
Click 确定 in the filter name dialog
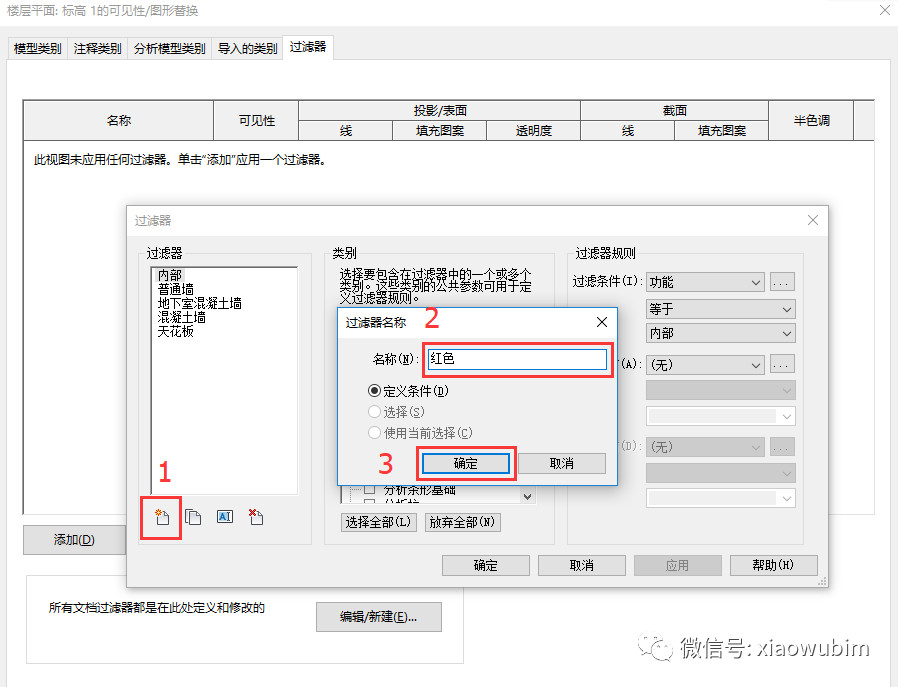(x=466, y=463)
